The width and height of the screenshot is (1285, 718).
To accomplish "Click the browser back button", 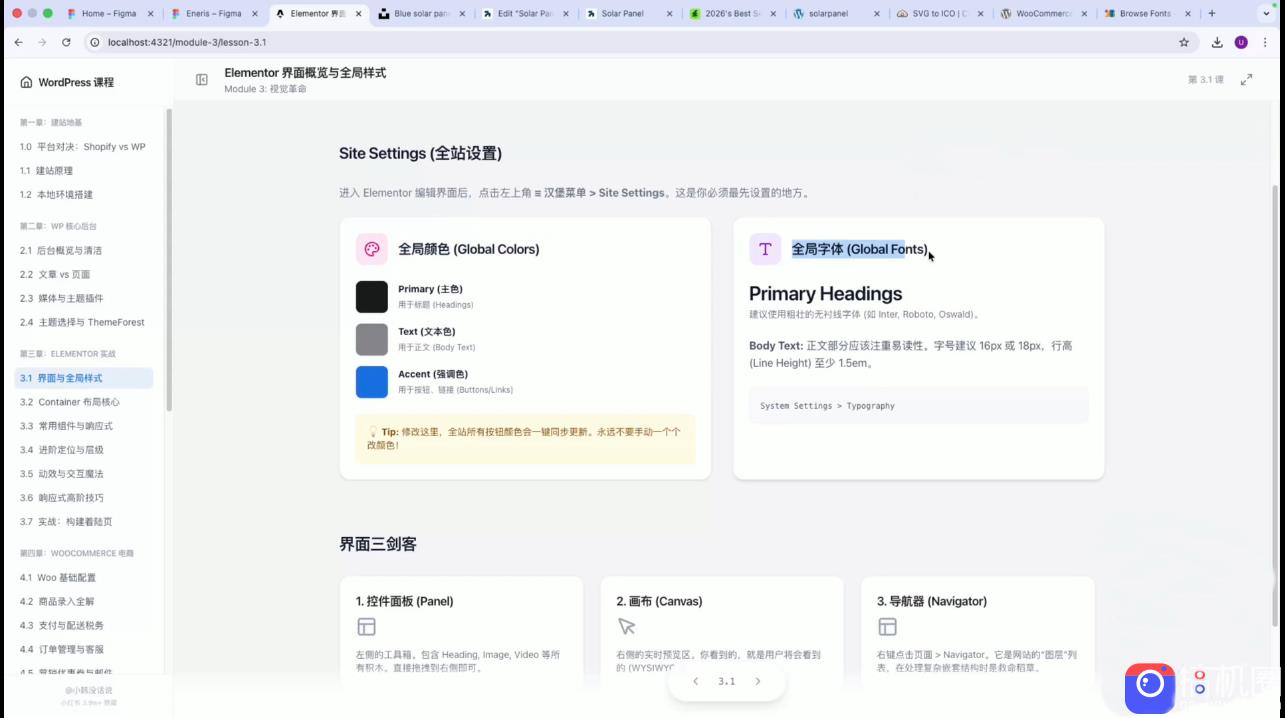I will (x=19, y=42).
